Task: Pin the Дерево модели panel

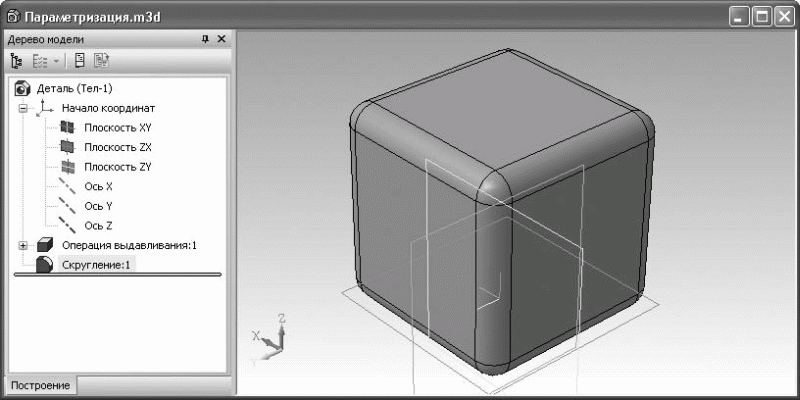Action: [x=205, y=39]
